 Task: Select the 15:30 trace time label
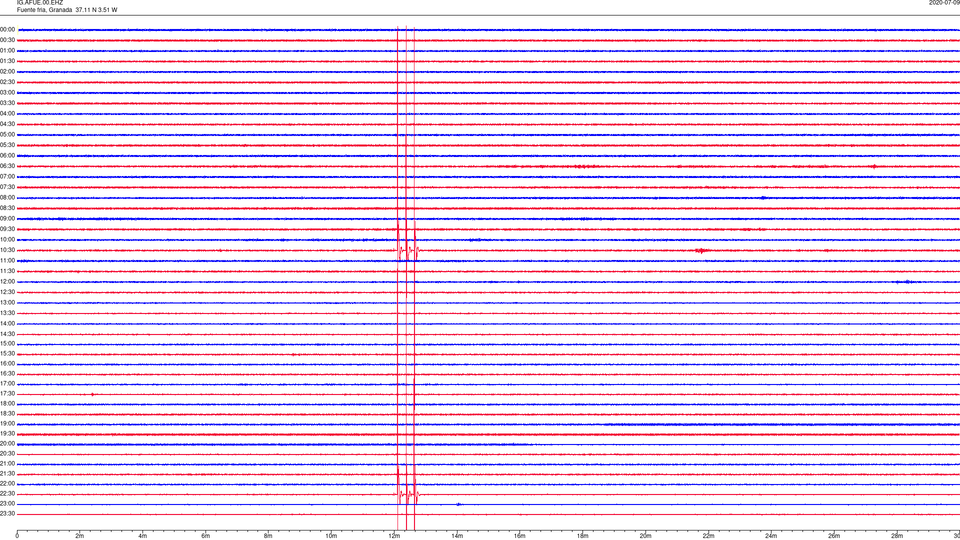point(7,353)
